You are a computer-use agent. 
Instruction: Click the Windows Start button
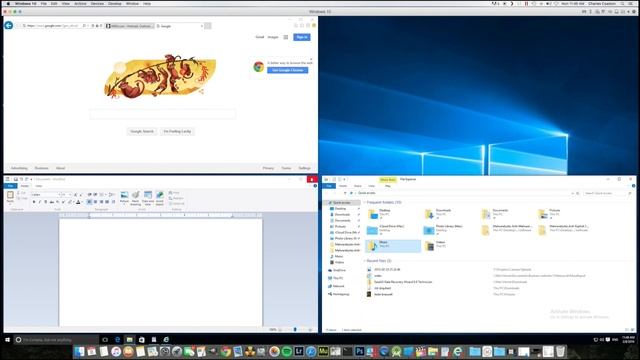point(7,340)
